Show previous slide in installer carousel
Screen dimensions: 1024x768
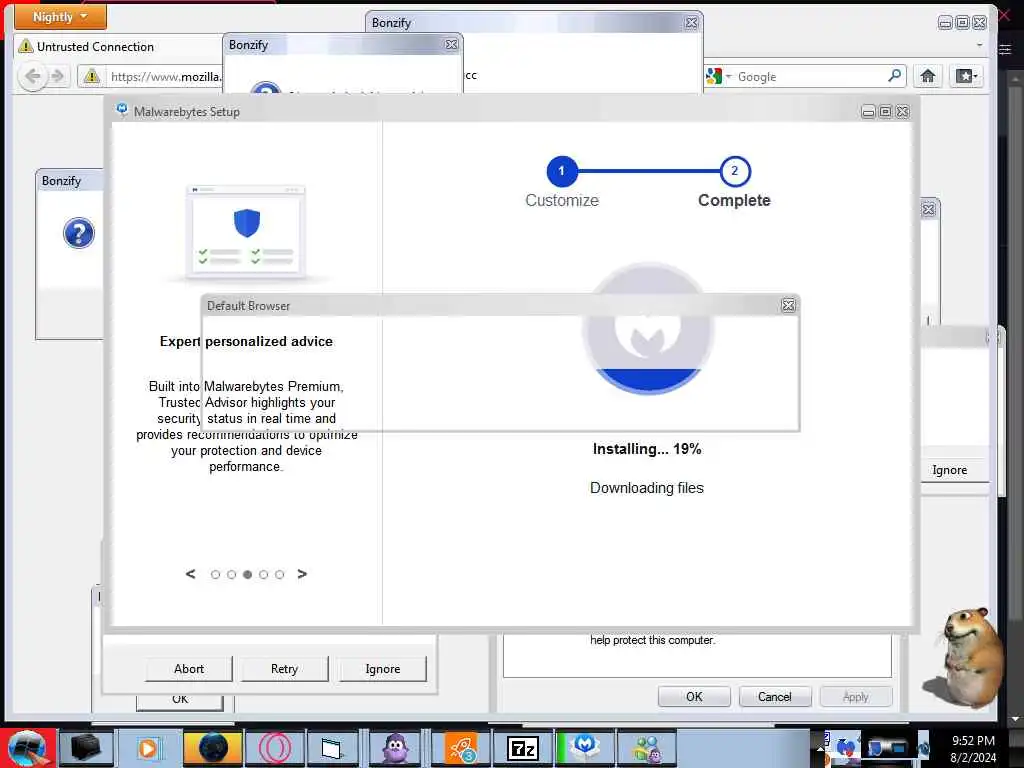pos(190,574)
